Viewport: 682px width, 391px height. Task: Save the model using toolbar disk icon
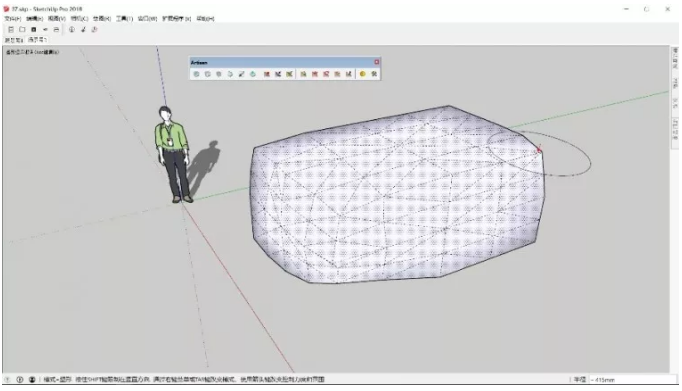pos(33,30)
